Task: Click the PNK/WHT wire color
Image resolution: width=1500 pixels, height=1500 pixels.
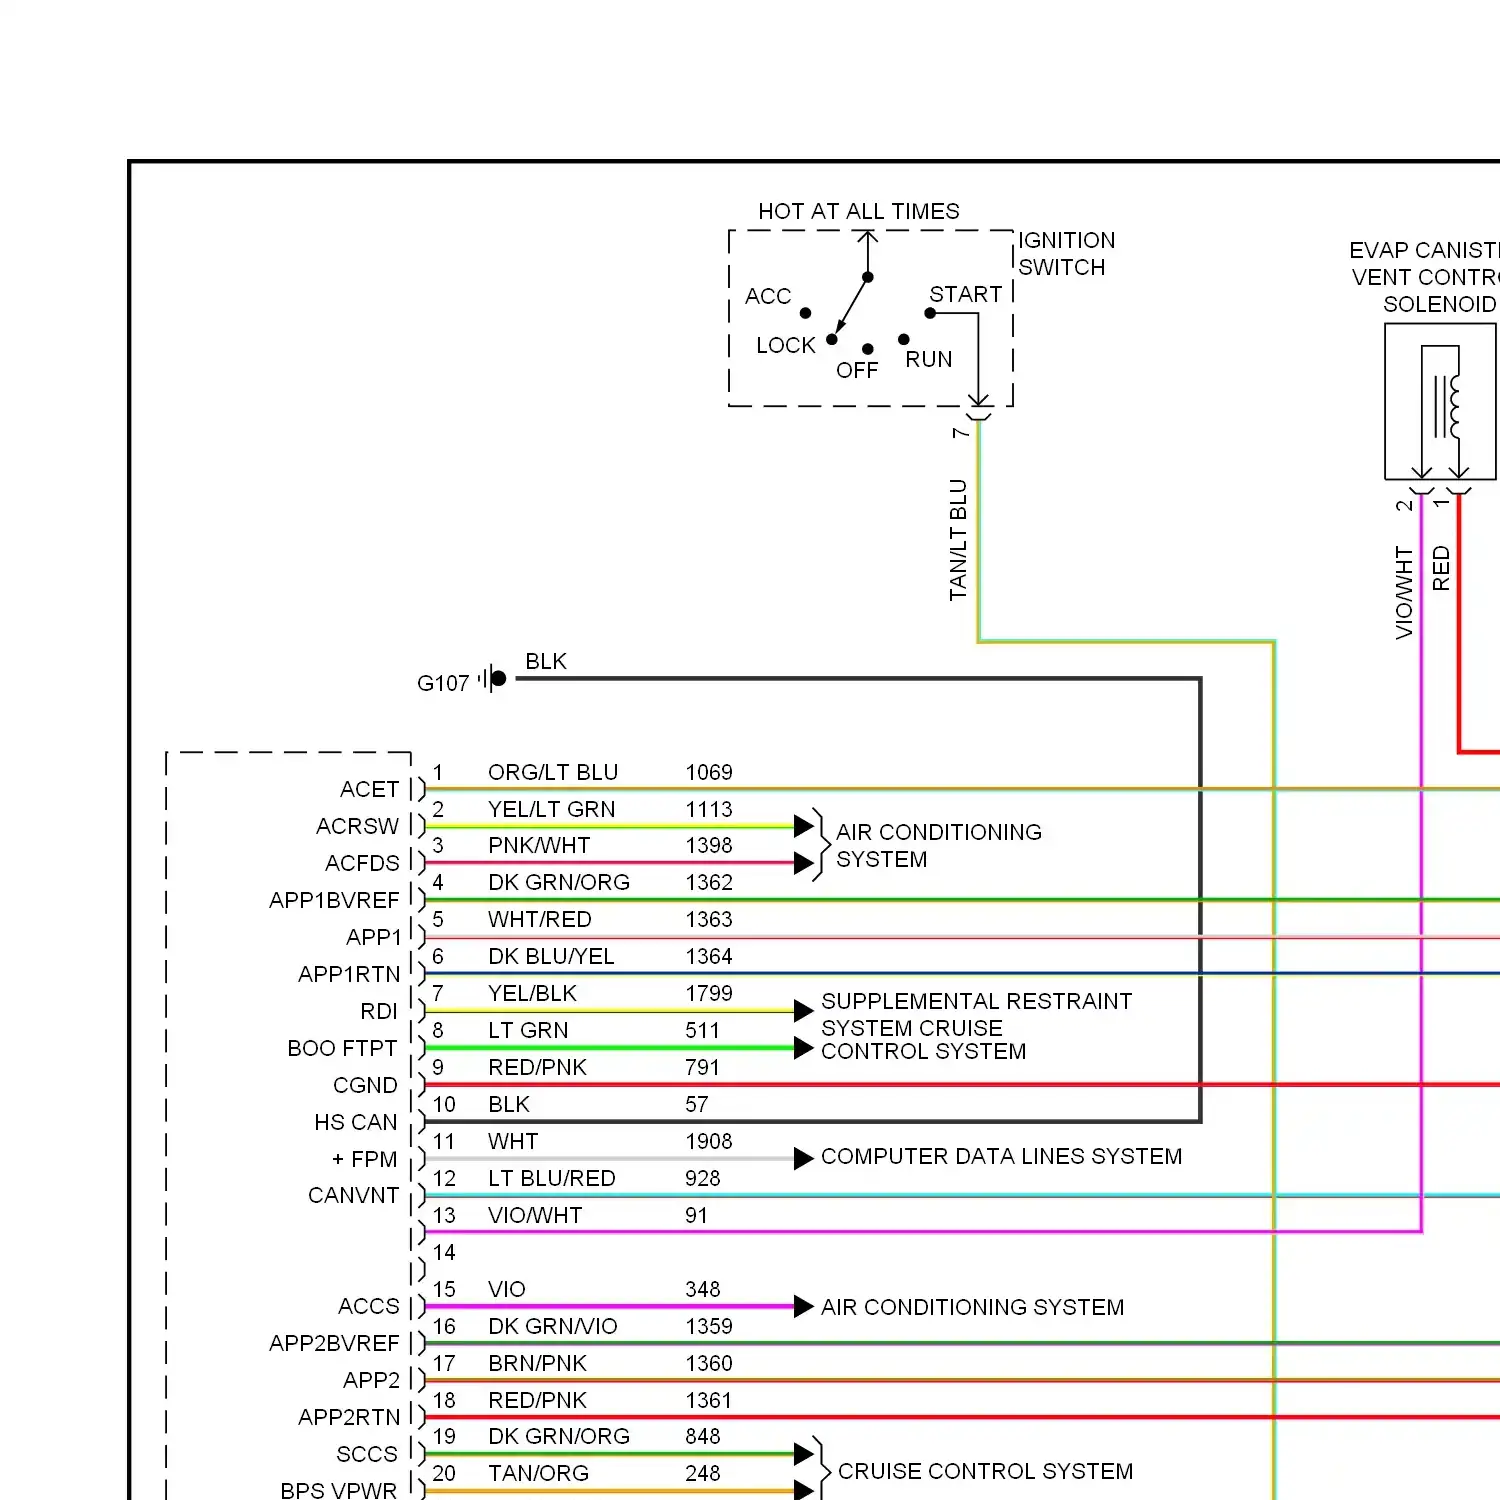Action: (x=539, y=845)
